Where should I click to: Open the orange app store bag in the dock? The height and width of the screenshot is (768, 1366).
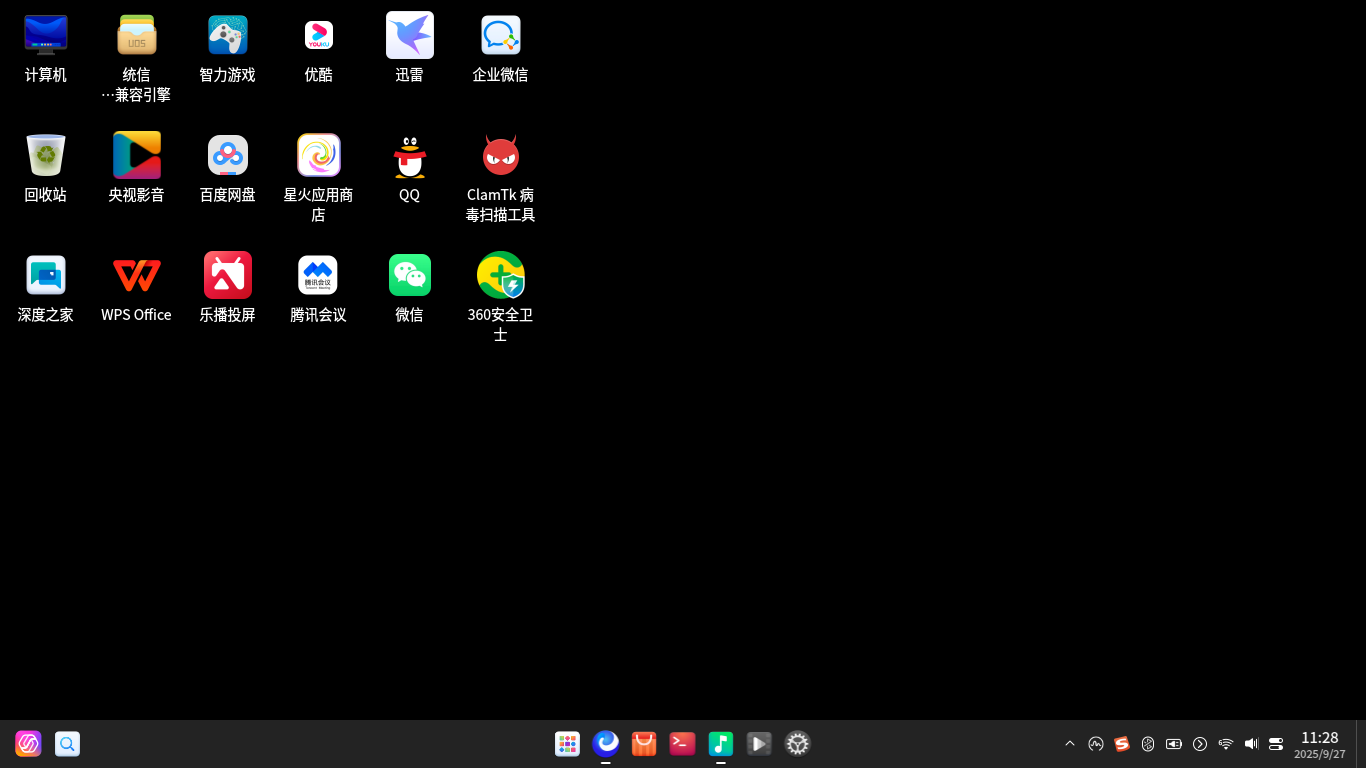[644, 744]
